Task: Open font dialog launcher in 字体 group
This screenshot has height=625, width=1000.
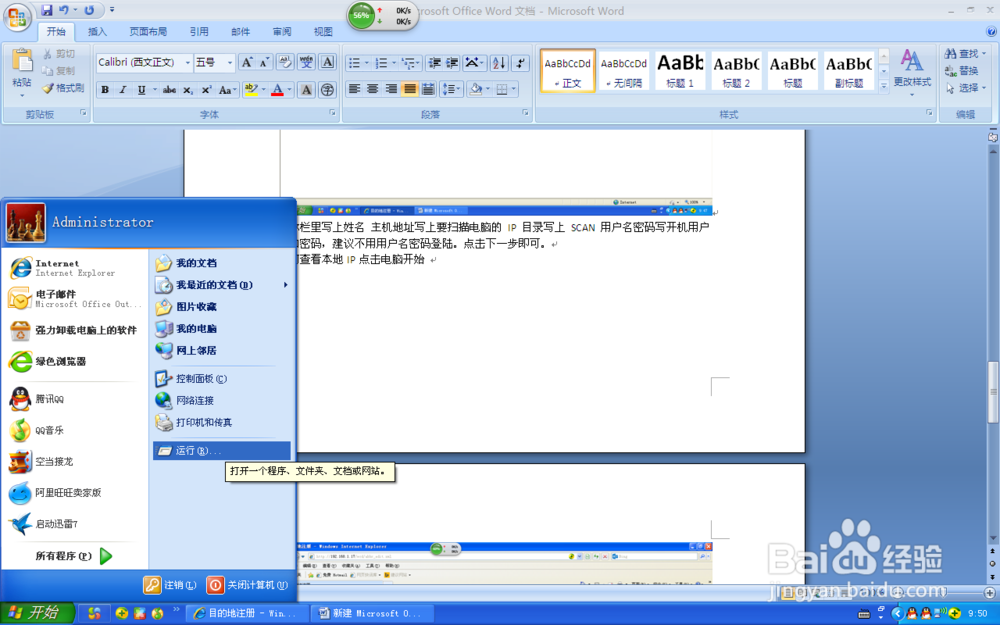Action: tap(332, 113)
